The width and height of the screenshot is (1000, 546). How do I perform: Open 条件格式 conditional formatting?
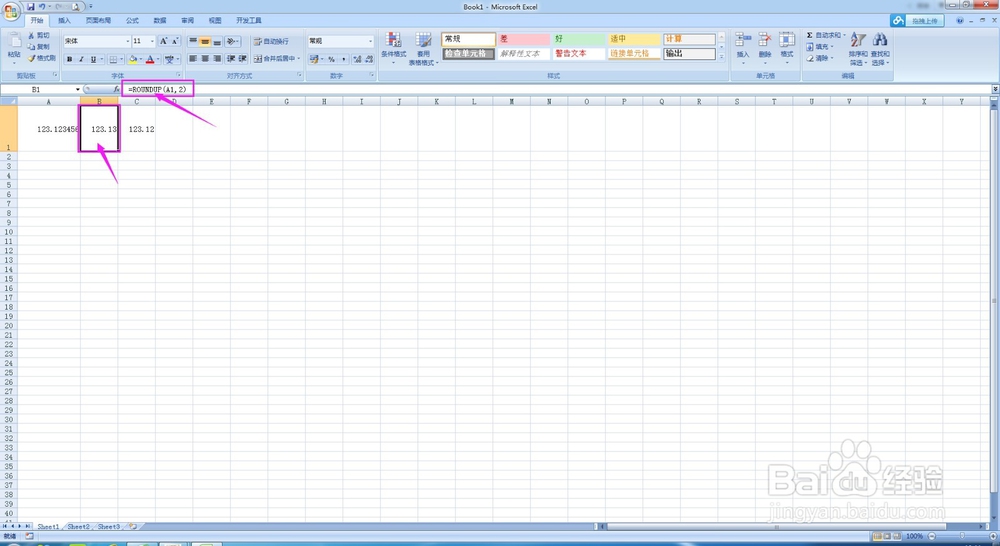coord(393,48)
